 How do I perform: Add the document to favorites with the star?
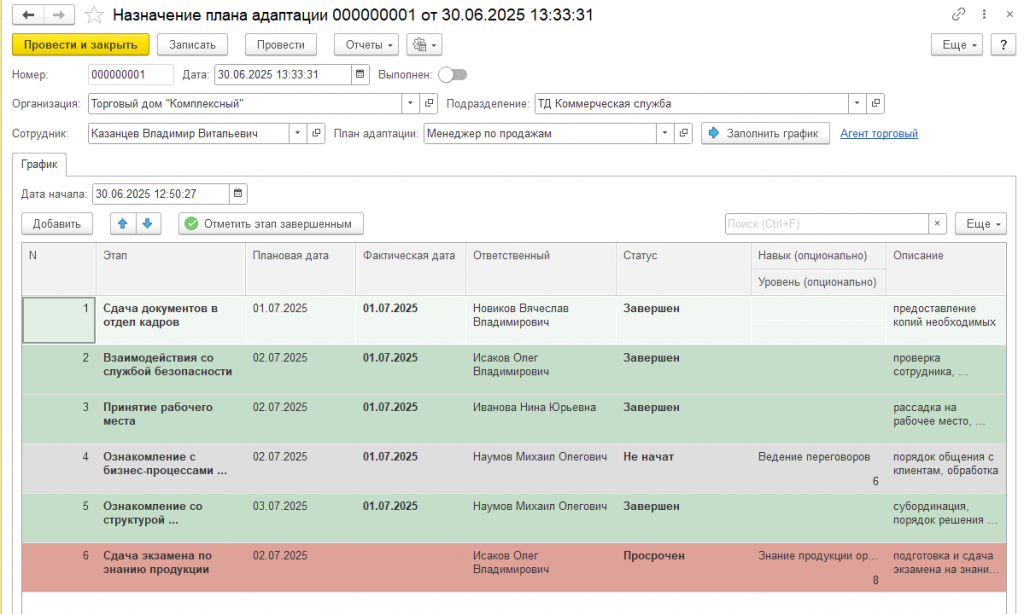pos(94,14)
